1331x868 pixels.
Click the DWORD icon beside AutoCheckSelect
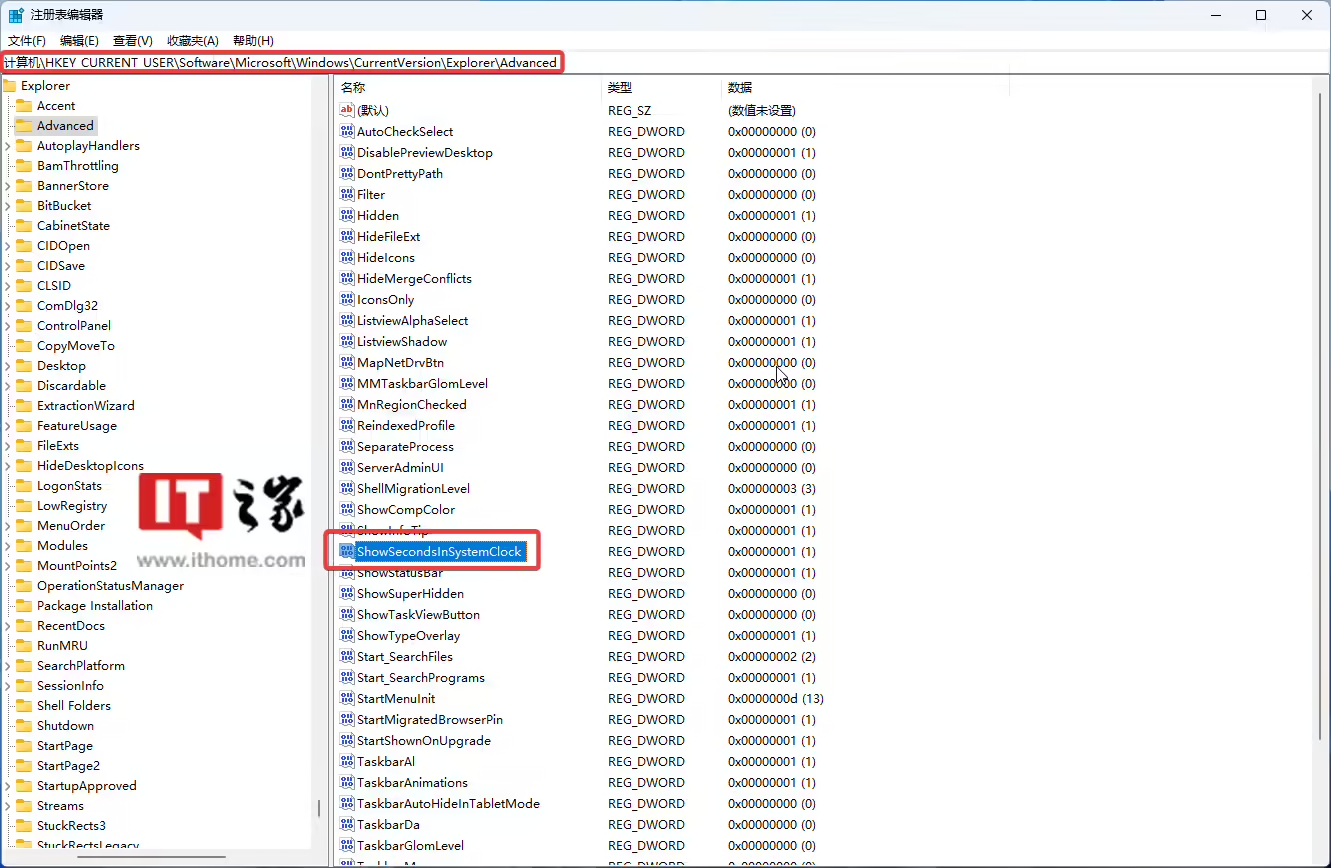347,131
